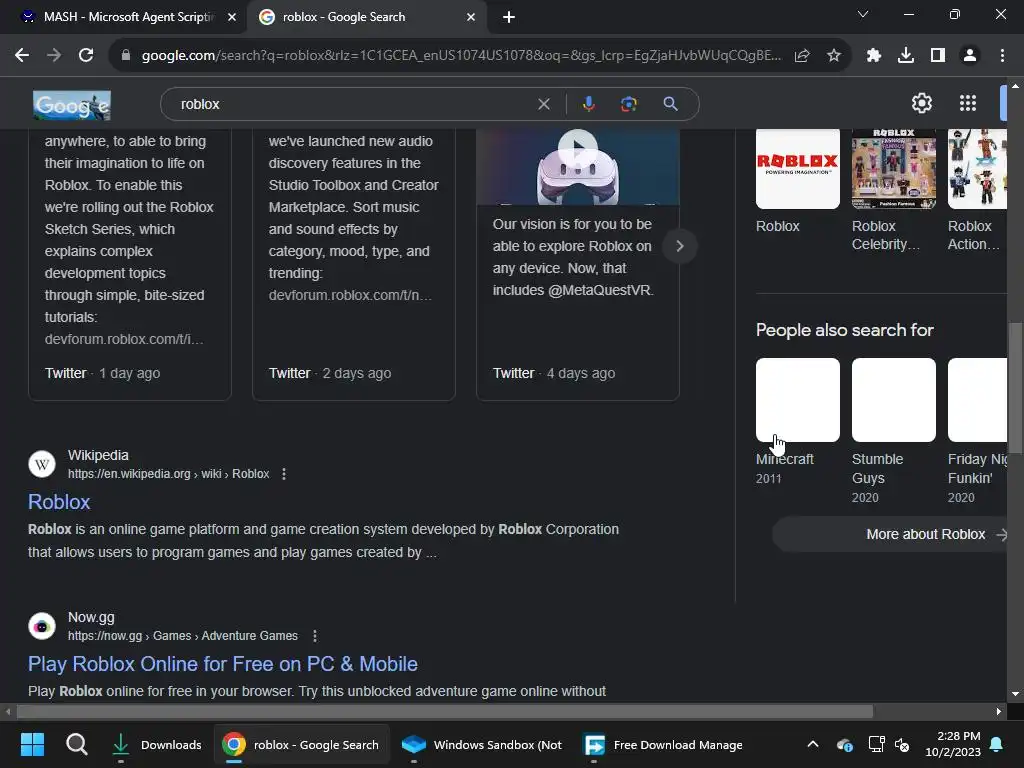Reload the current page

pos(86,56)
